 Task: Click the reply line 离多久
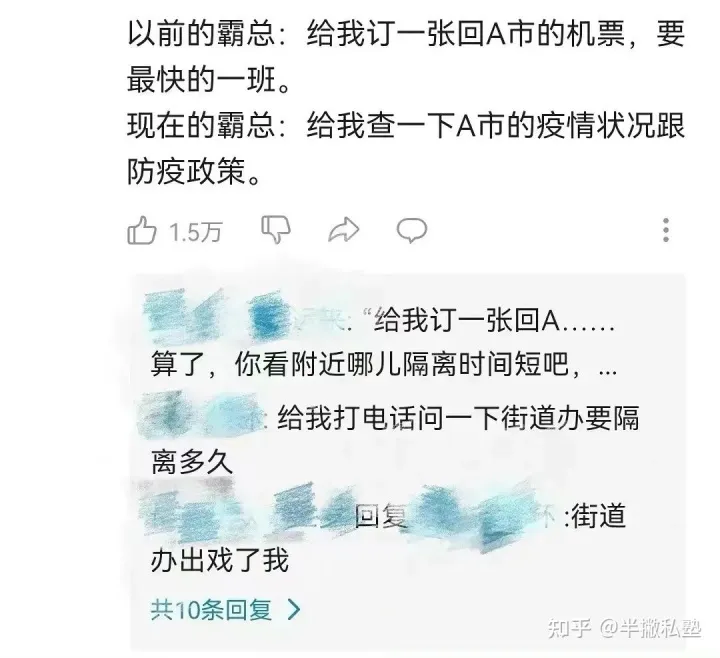click(192, 461)
